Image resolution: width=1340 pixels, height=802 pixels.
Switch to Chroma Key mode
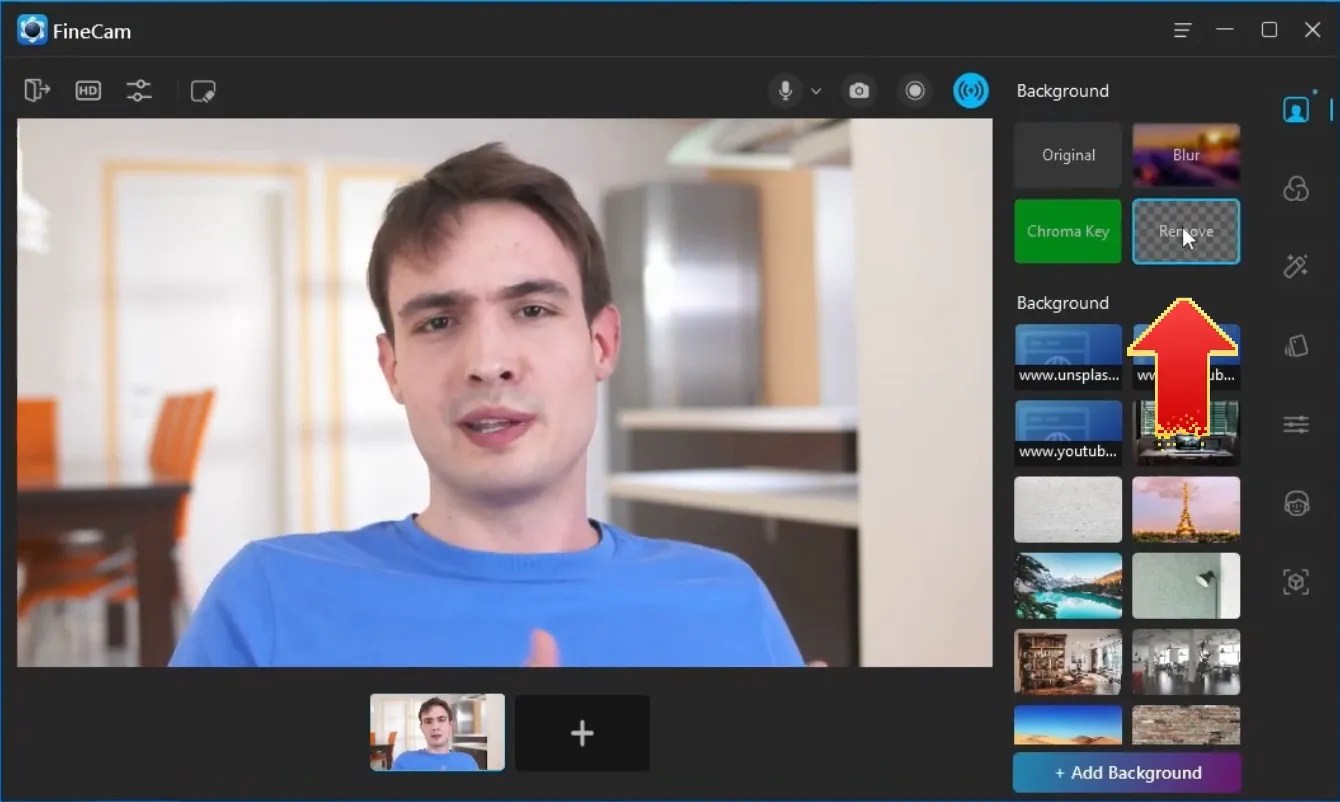(x=1067, y=231)
